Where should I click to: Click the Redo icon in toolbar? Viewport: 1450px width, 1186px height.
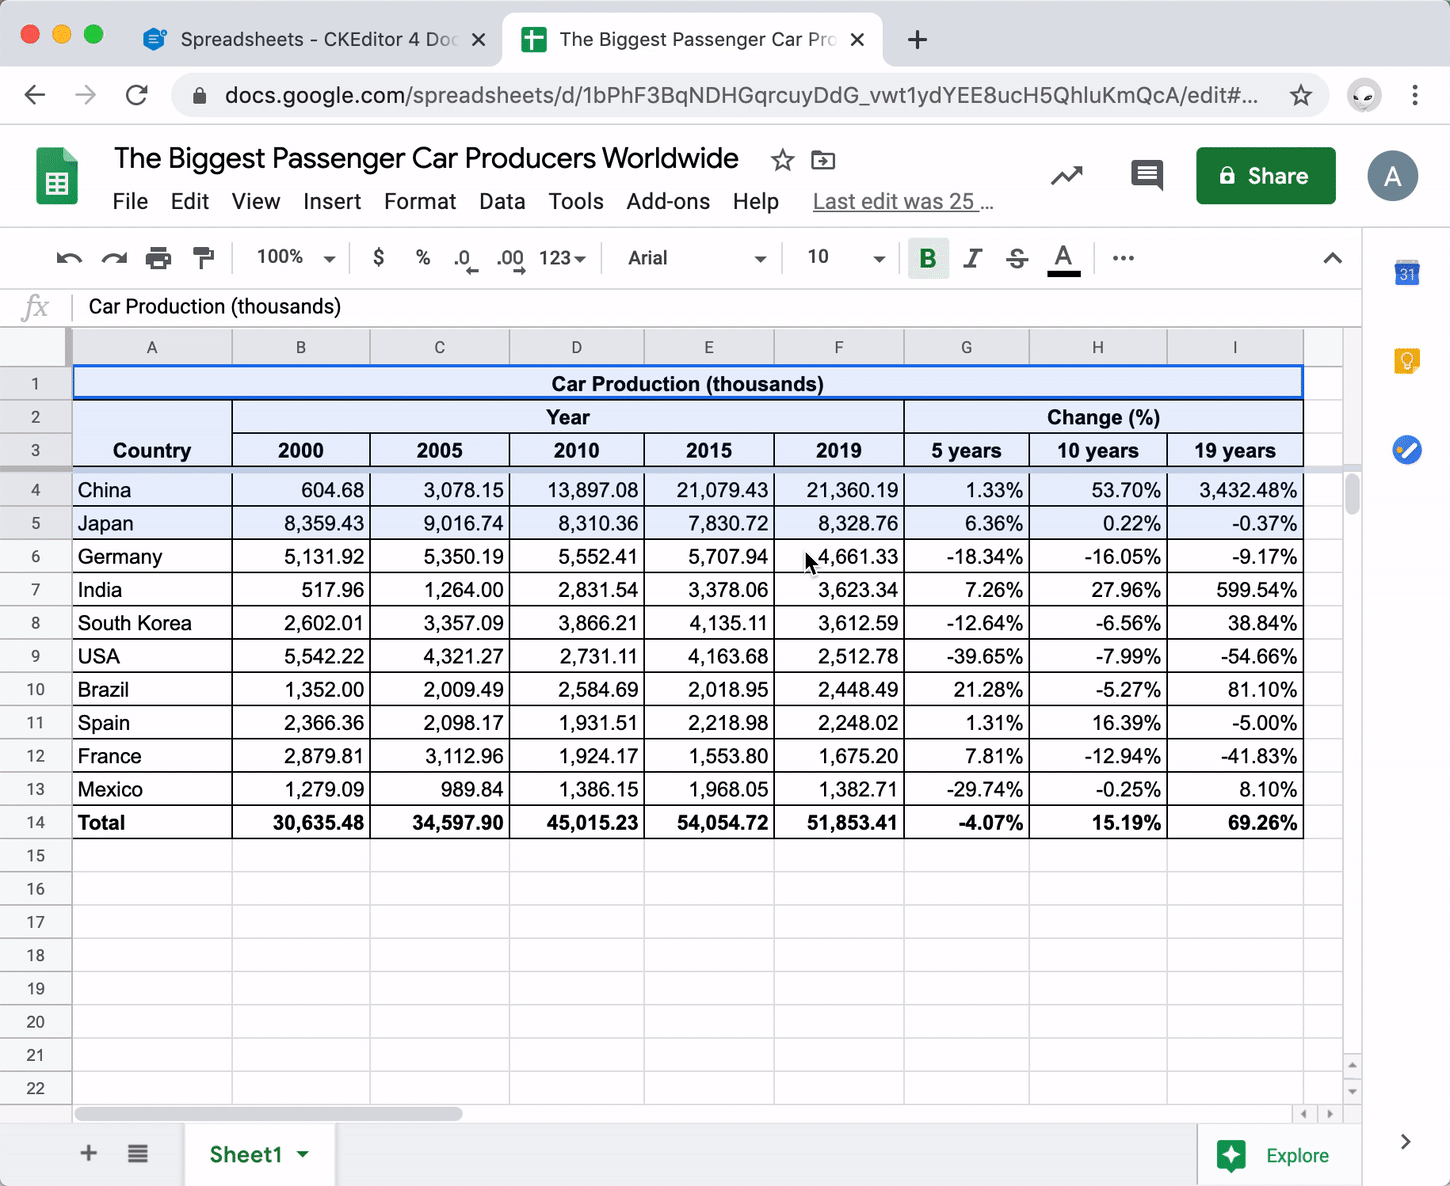(114, 259)
